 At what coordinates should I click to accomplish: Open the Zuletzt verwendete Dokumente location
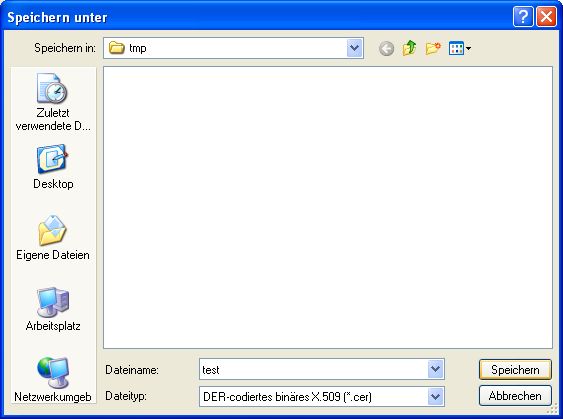tap(53, 102)
